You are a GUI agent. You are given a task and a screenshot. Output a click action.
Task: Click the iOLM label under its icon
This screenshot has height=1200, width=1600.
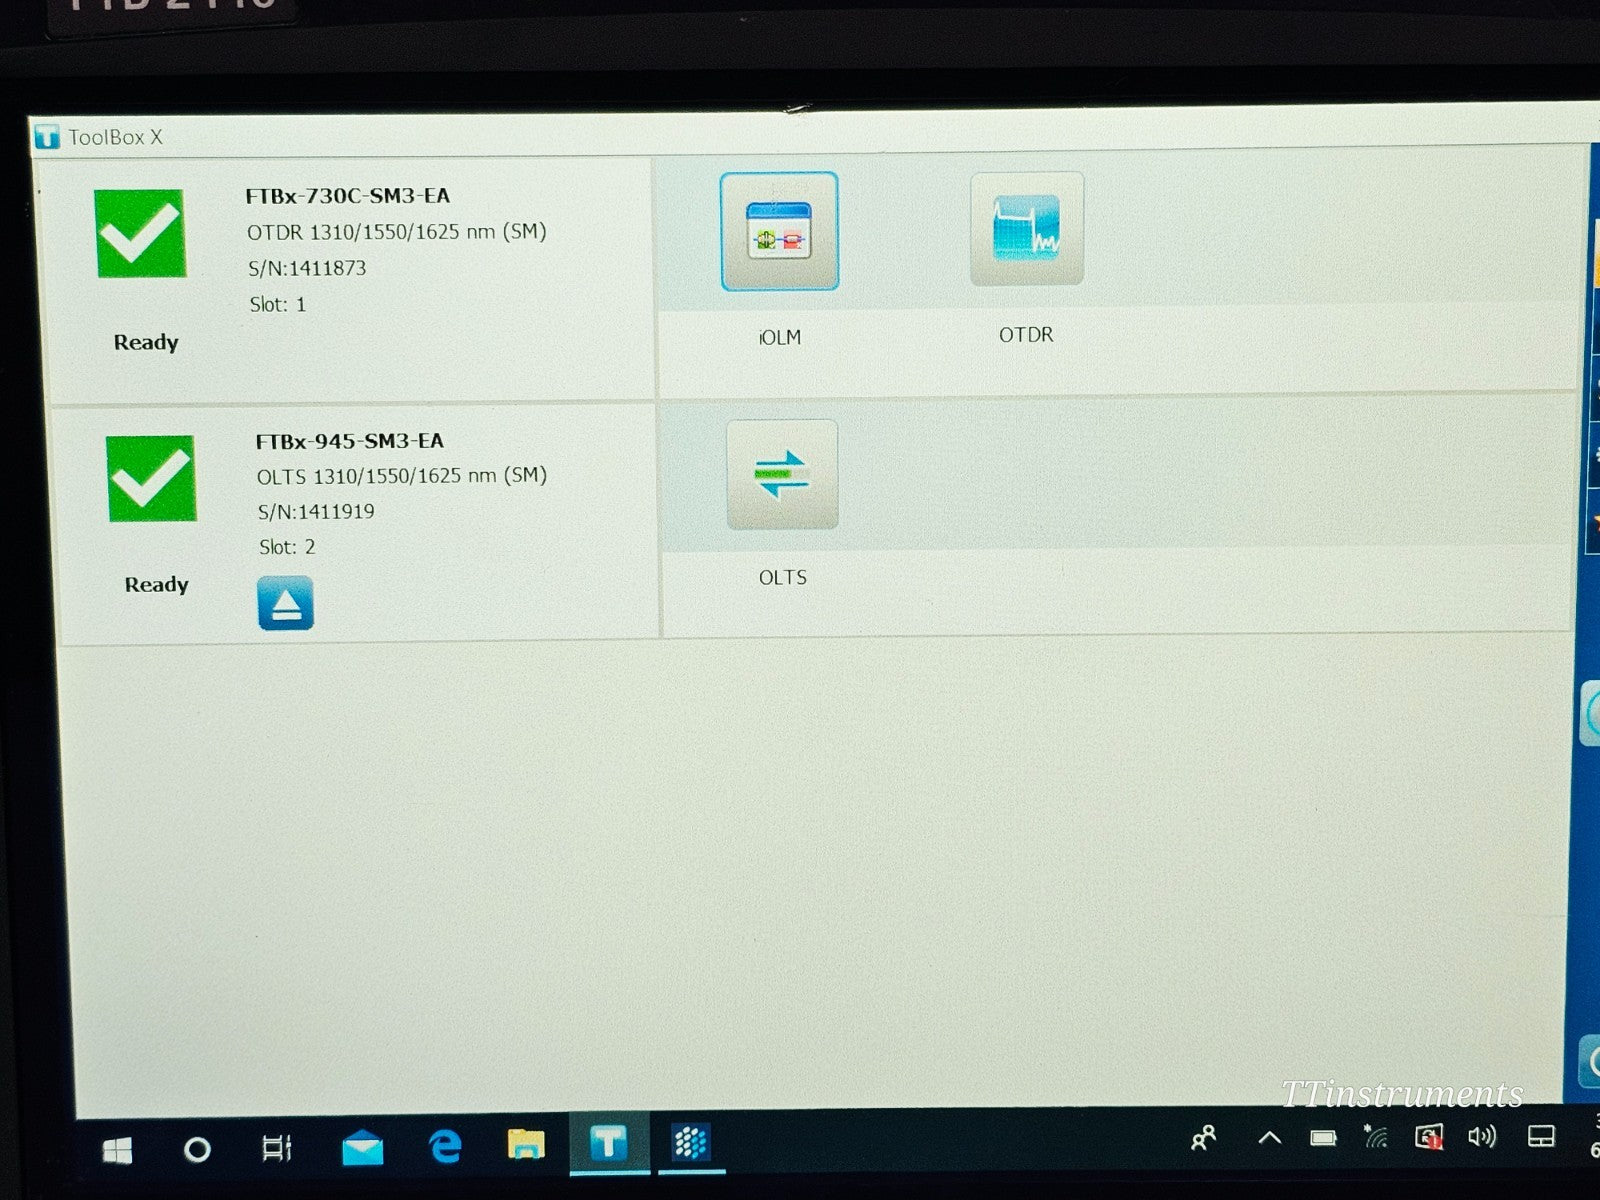tap(779, 337)
